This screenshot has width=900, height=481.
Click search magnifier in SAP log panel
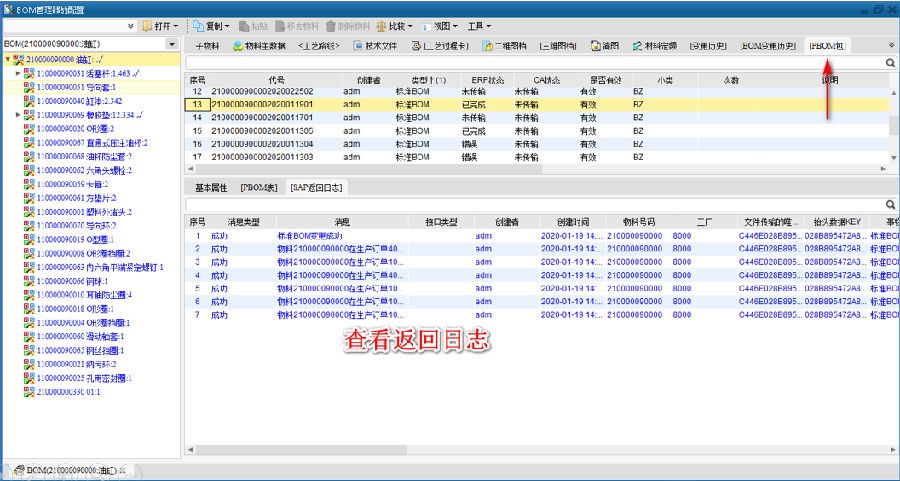890,204
